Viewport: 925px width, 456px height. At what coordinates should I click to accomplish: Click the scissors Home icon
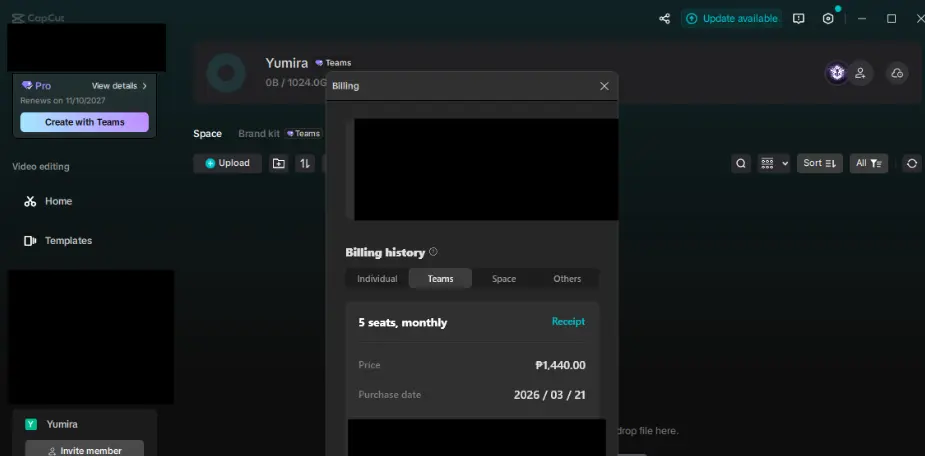click(30, 201)
